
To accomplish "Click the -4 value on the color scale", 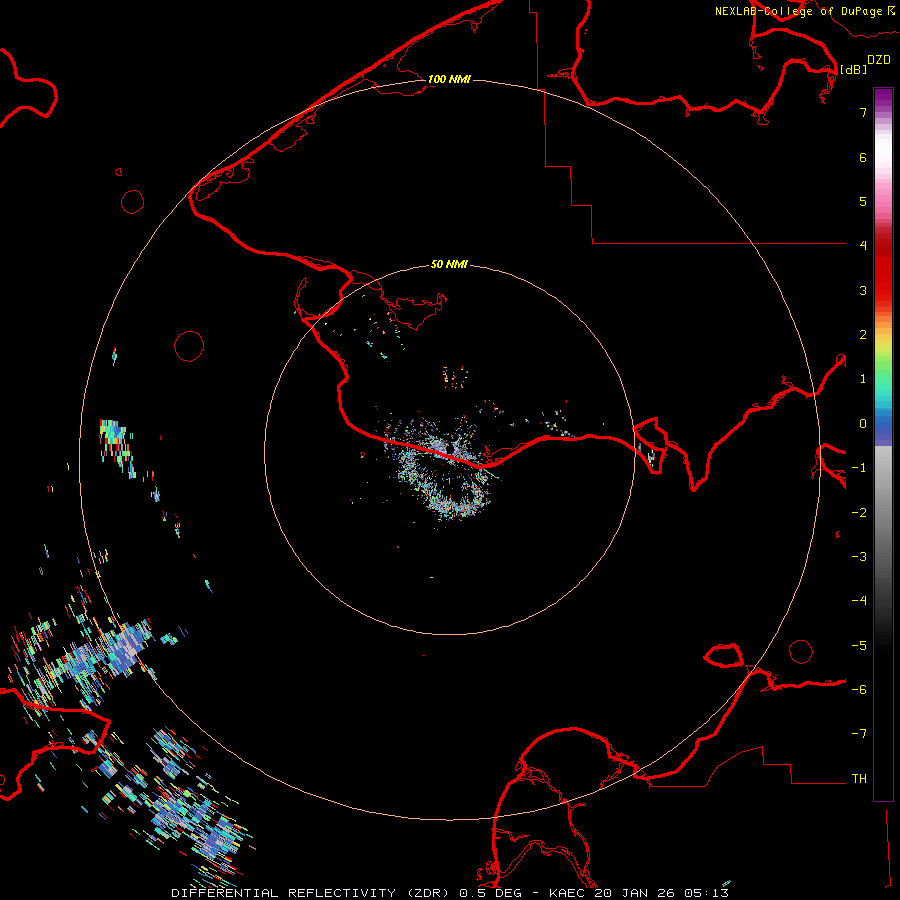I will (859, 601).
